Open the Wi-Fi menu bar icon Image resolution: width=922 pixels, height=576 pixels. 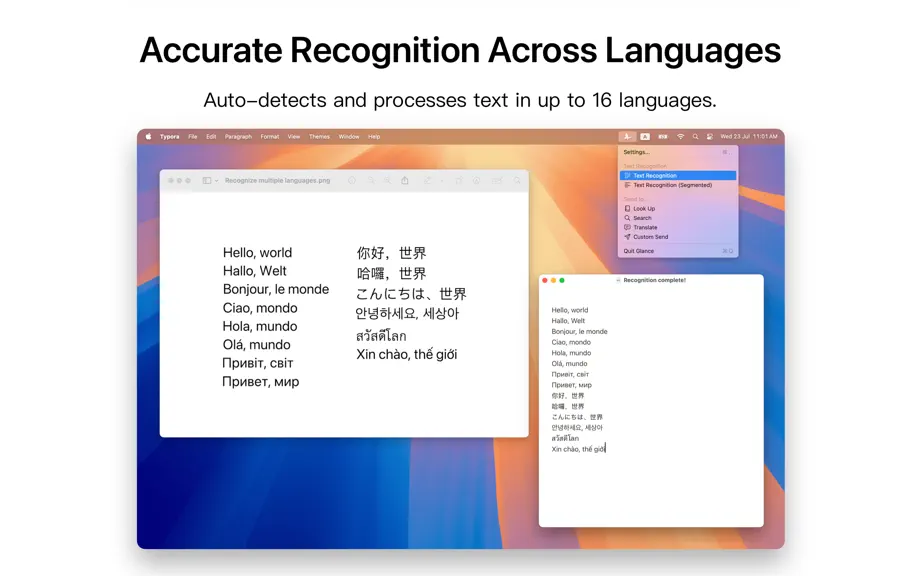680,136
